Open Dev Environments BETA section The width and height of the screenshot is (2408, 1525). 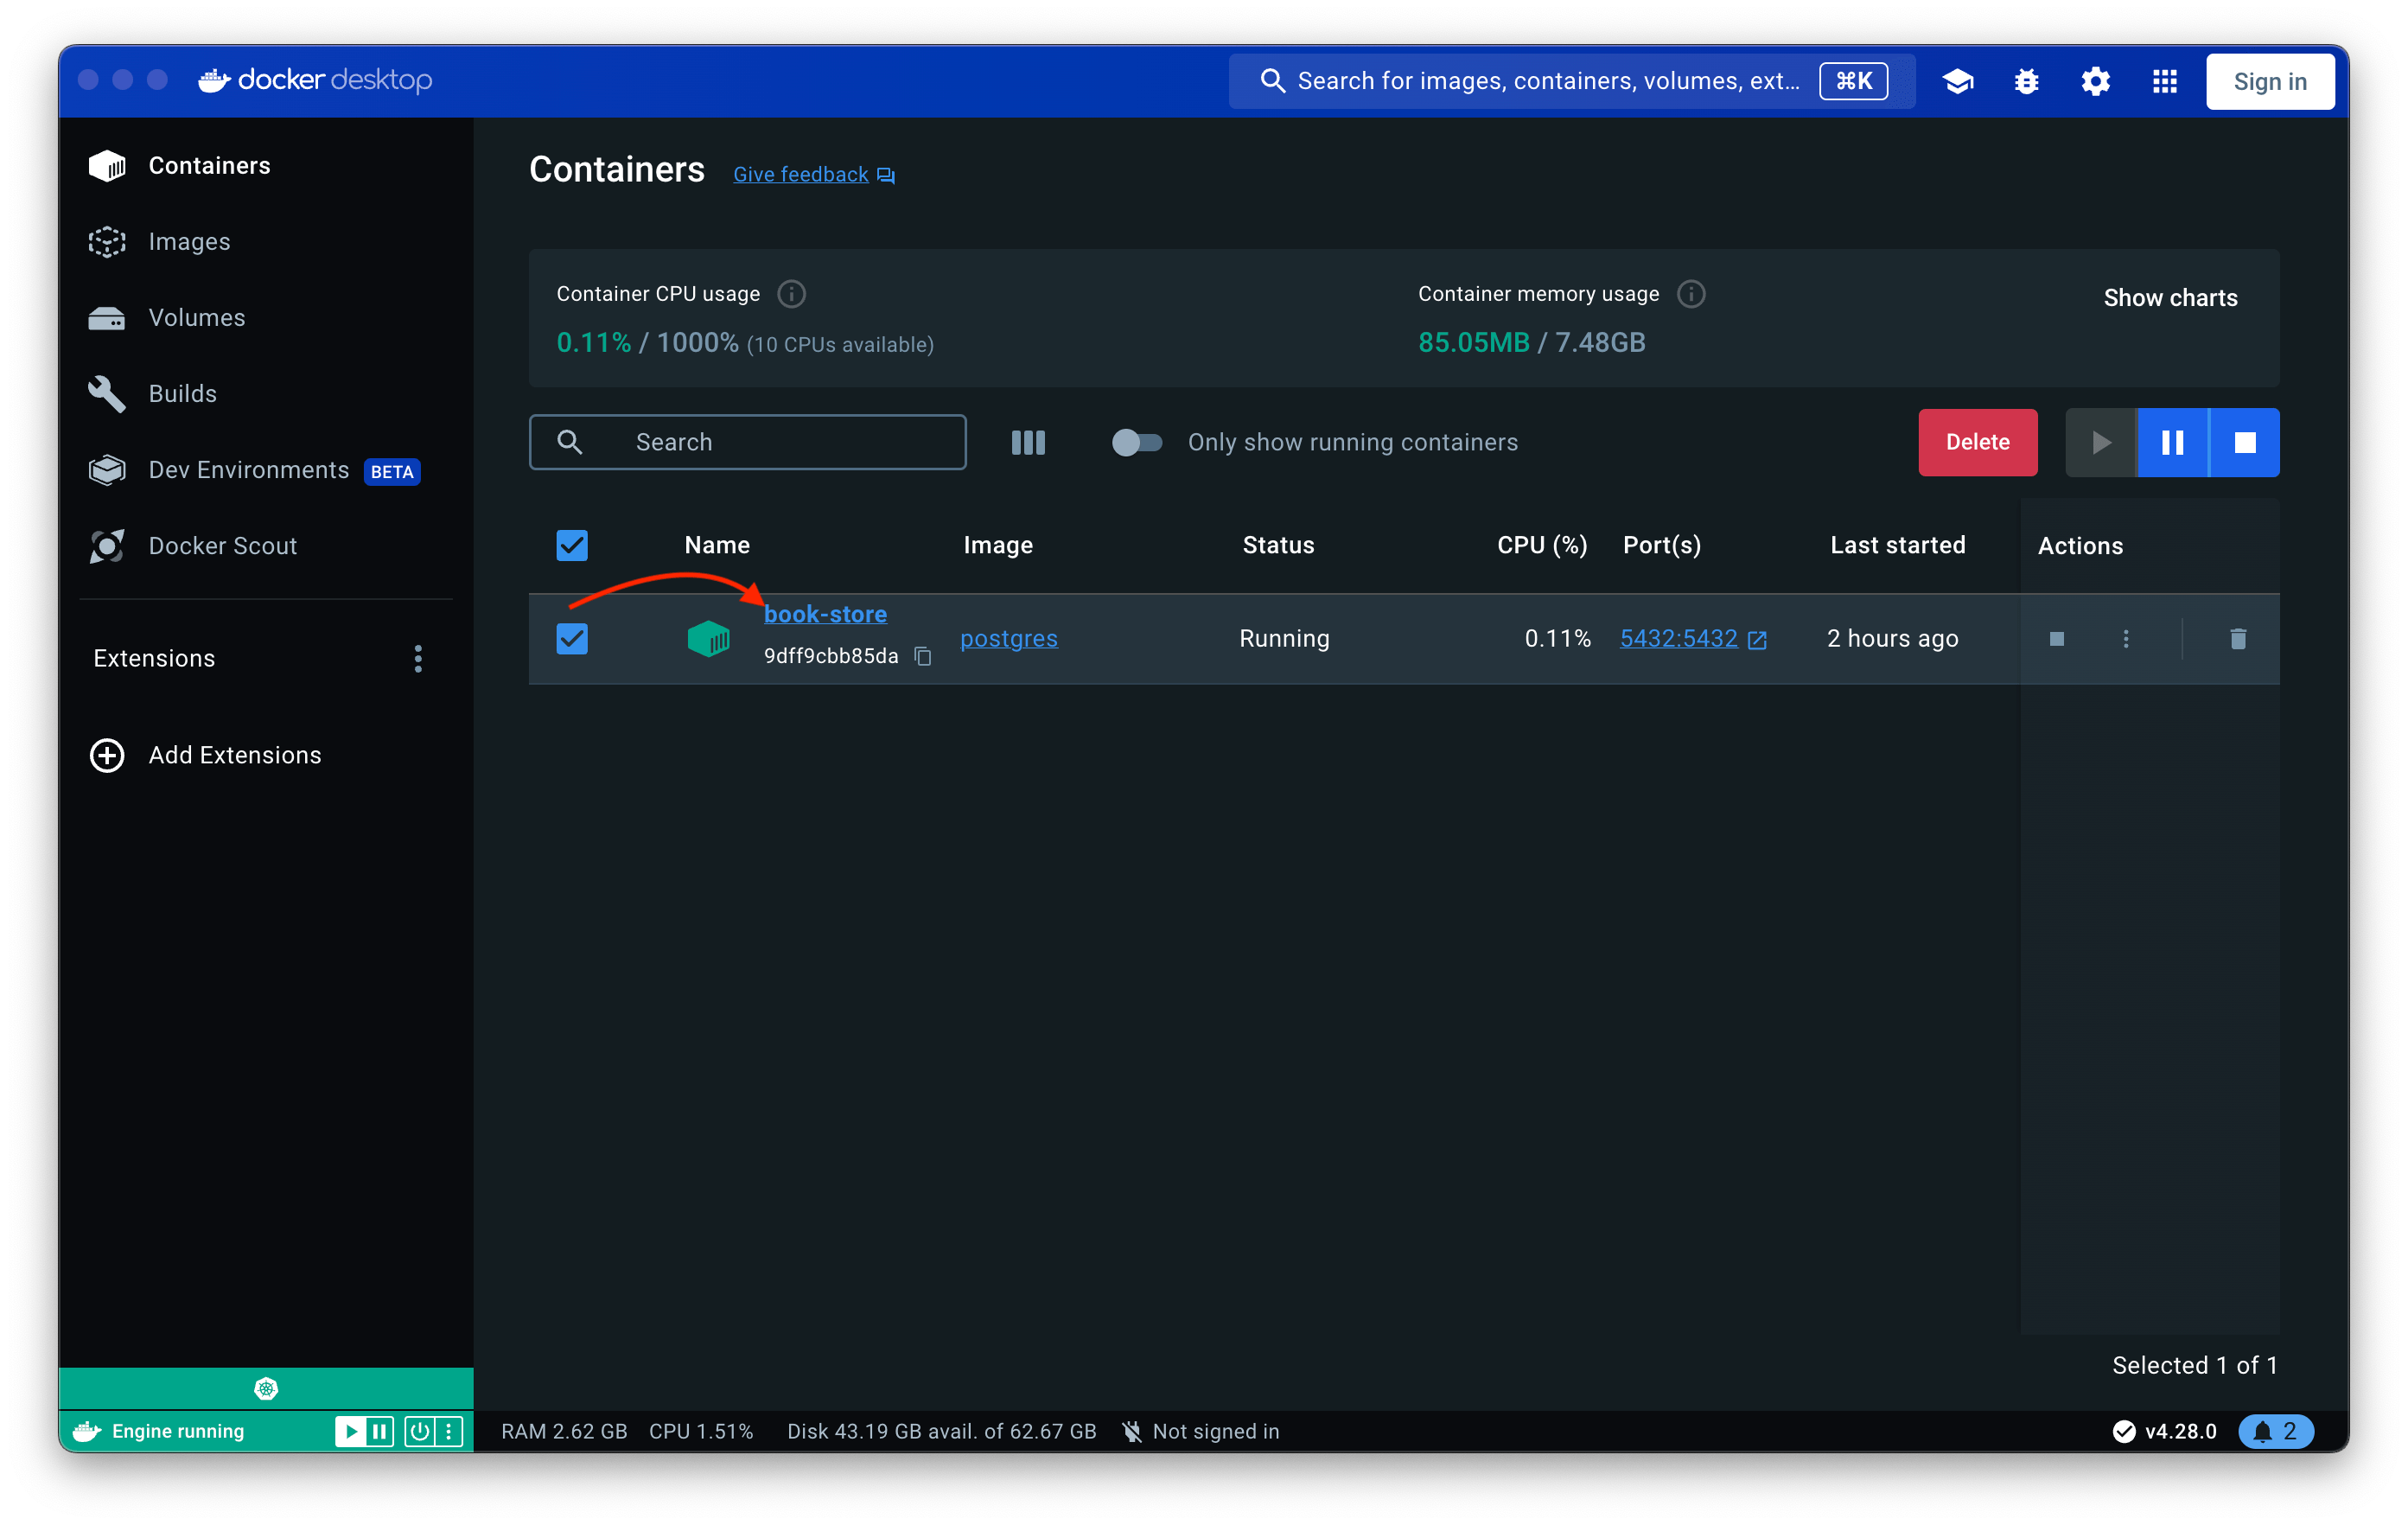coord(248,469)
